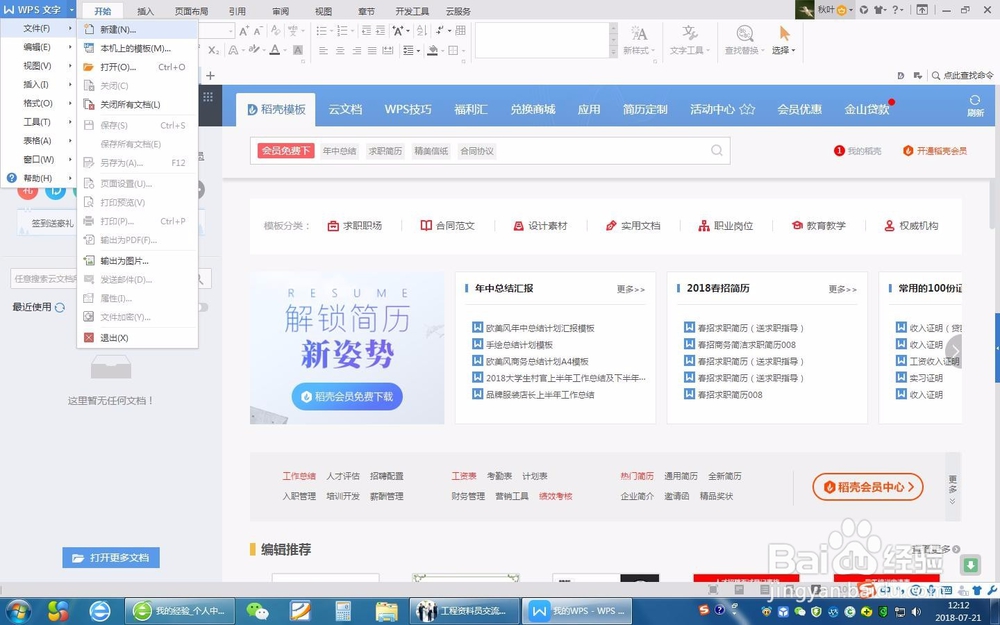Screen dimensions: 1000x625
Task: Refresh the 稻壳模板 page with the refresh icon
Action: pyautogui.click(x=975, y=100)
